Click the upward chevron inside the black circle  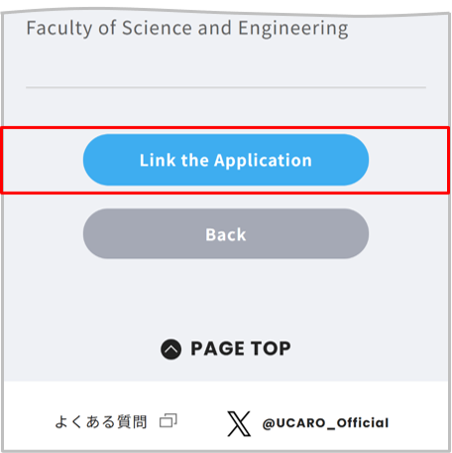click(171, 349)
